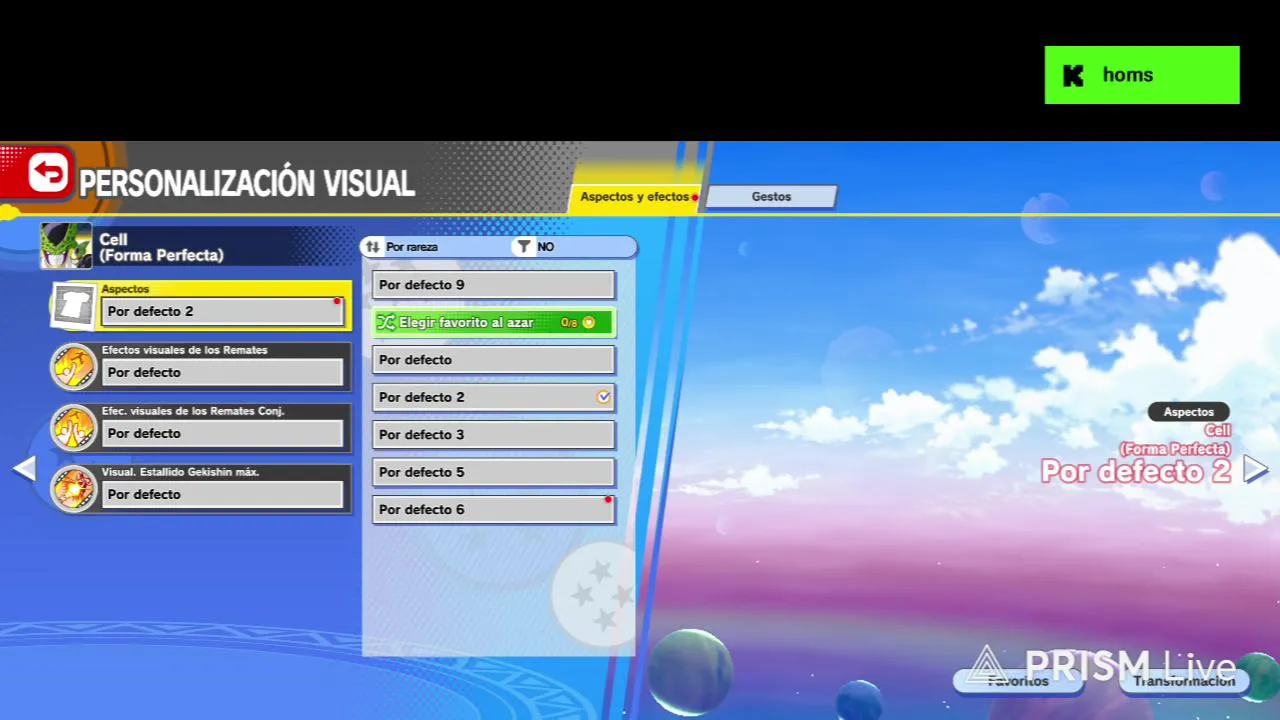
Task: Select the Por defecto list entry
Action: [494, 360]
